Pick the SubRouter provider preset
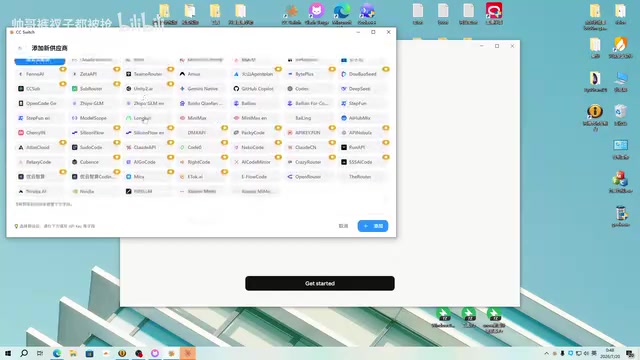 point(94,89)
